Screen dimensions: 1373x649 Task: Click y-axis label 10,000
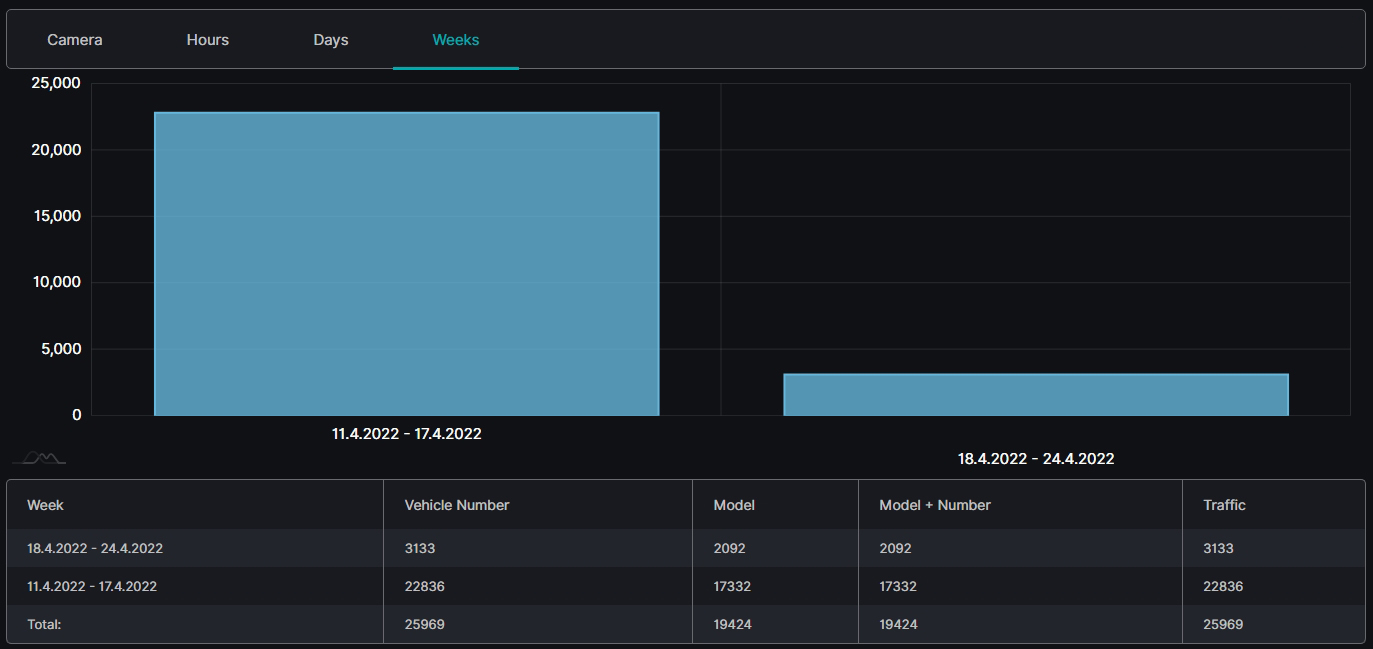tap(56, 282)
